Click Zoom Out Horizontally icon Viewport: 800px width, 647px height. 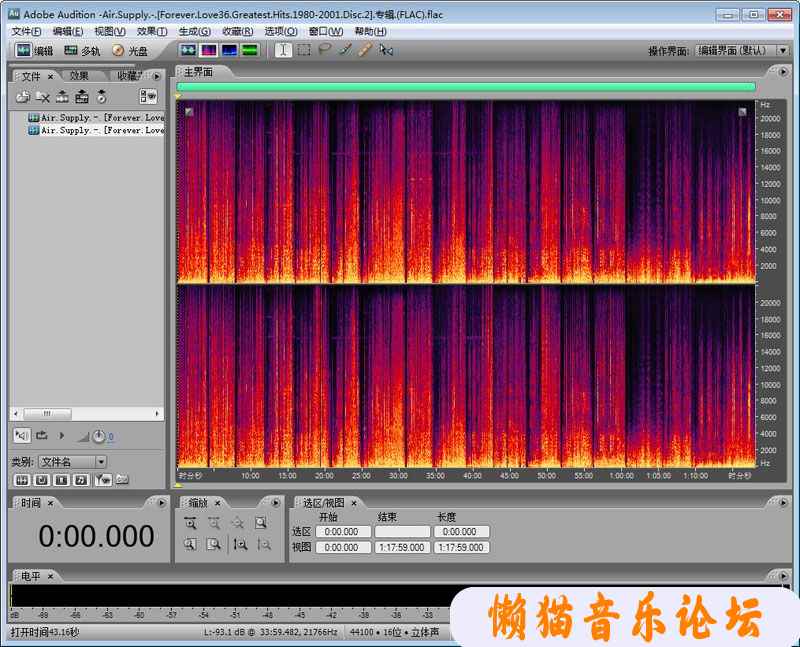[x=214, y=522]
